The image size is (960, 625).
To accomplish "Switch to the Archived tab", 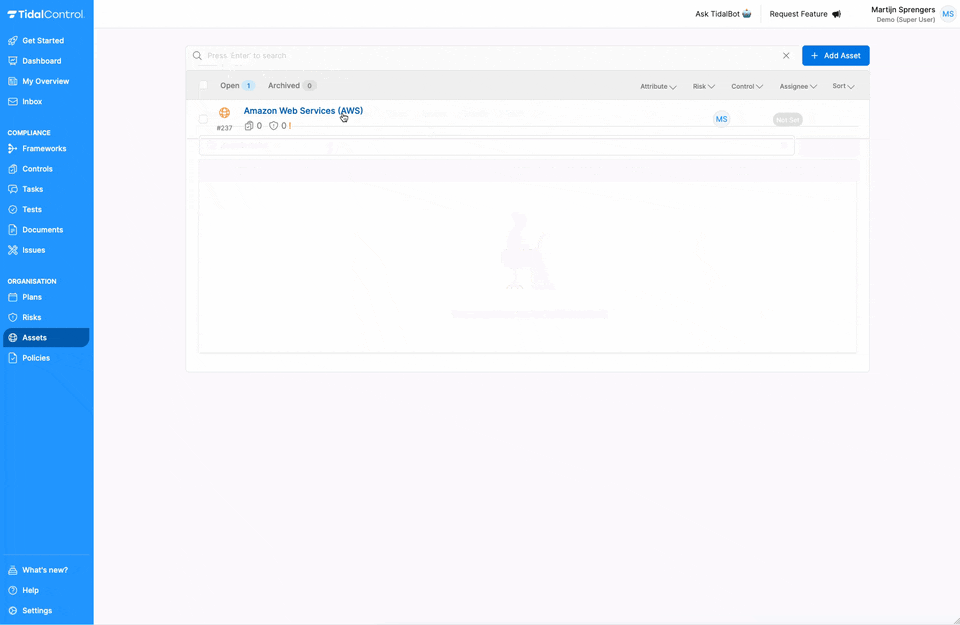I will pos(283,85).
